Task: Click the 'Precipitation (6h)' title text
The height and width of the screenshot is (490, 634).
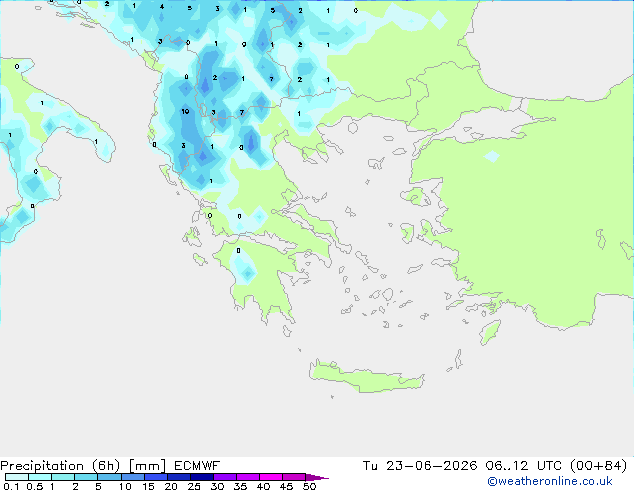Action: 60,466
